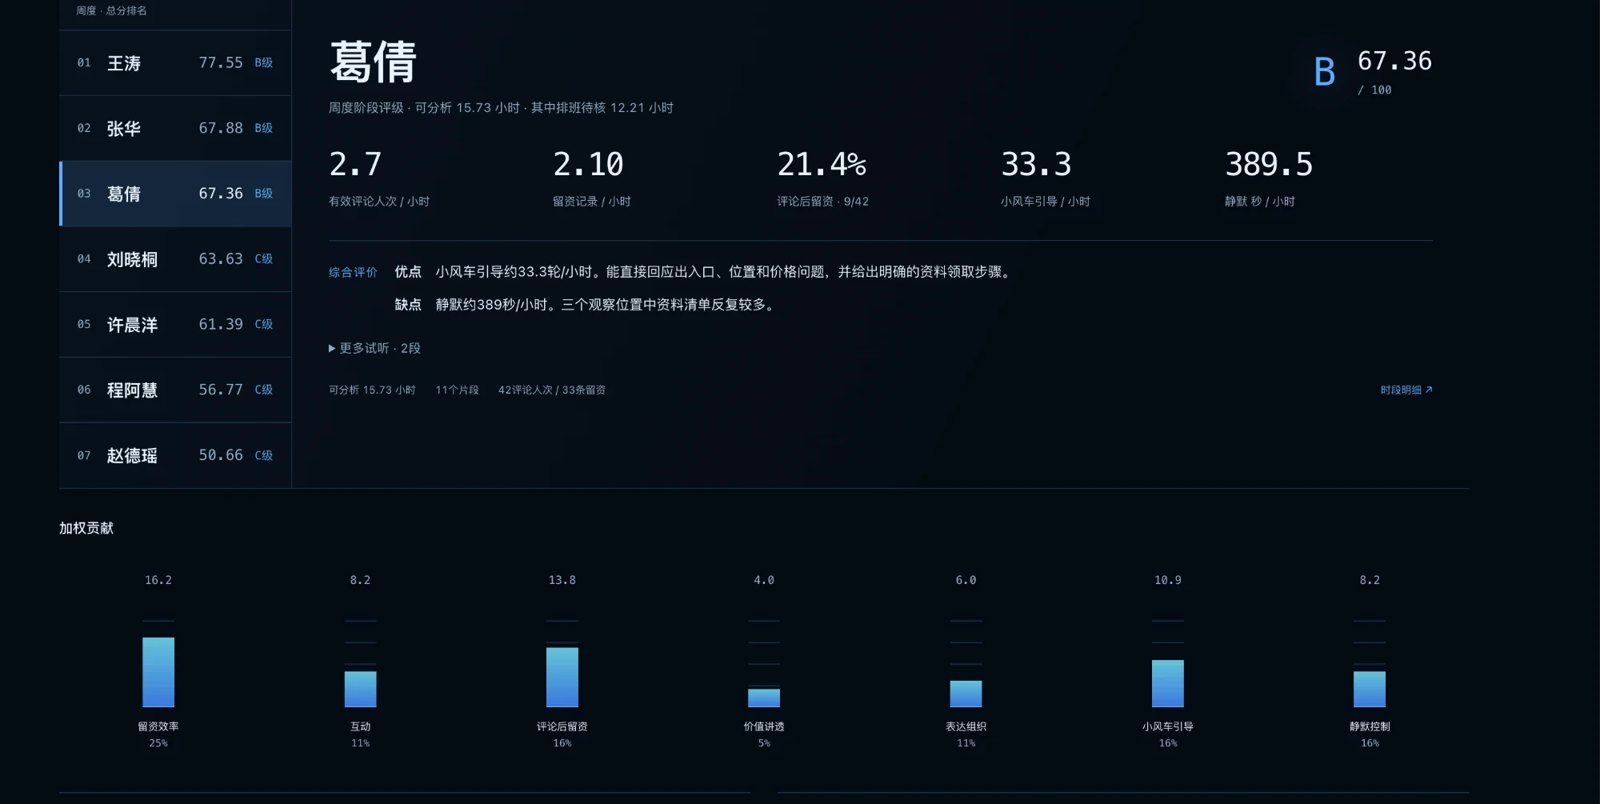Click 42评论人次 / 33条留资 stat

[x=552, y=390]
